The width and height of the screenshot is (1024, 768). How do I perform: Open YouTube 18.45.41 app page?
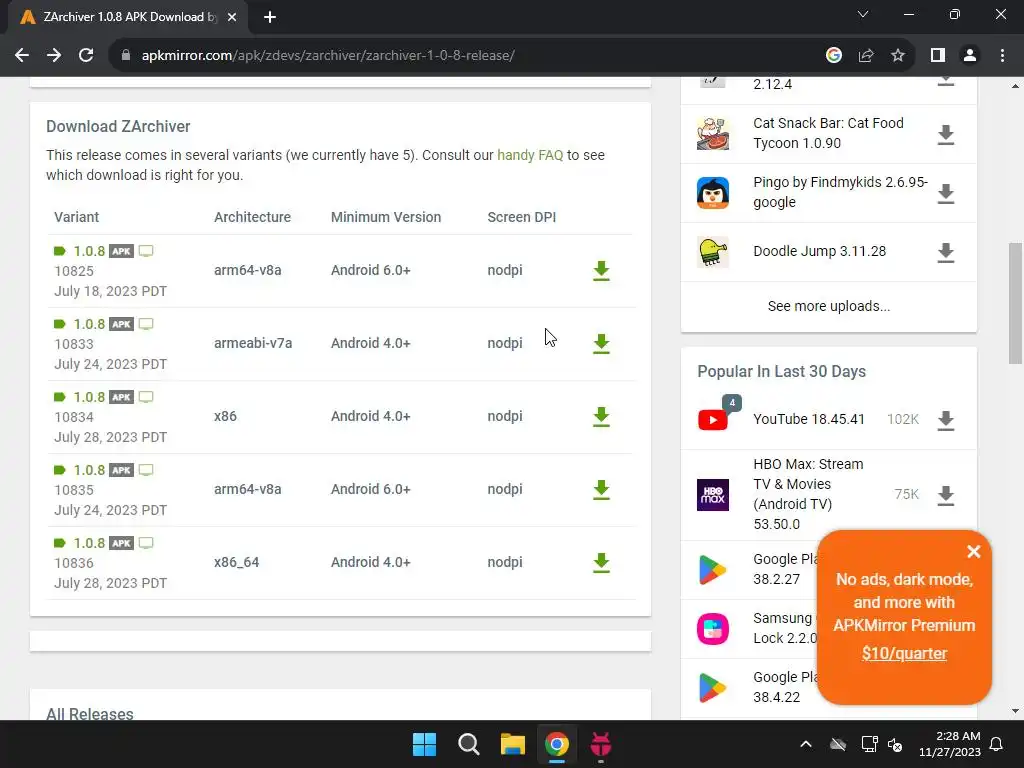[808, 419]
